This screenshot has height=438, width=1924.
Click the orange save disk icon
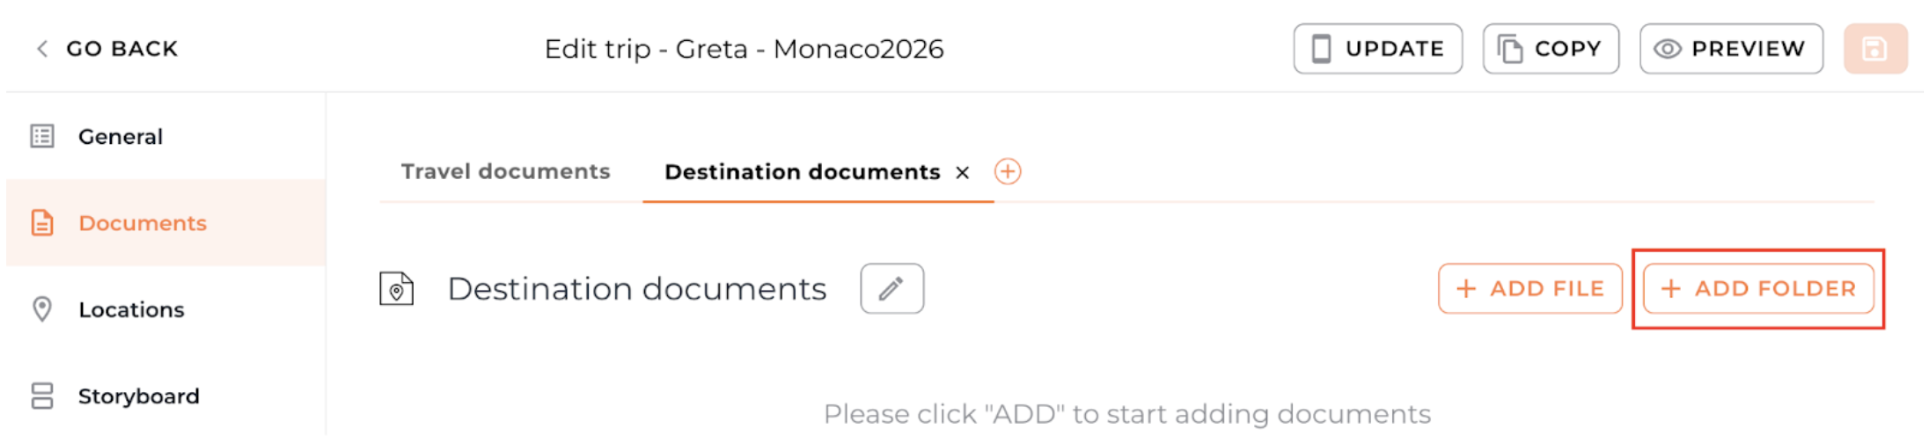coord(1875,49)
